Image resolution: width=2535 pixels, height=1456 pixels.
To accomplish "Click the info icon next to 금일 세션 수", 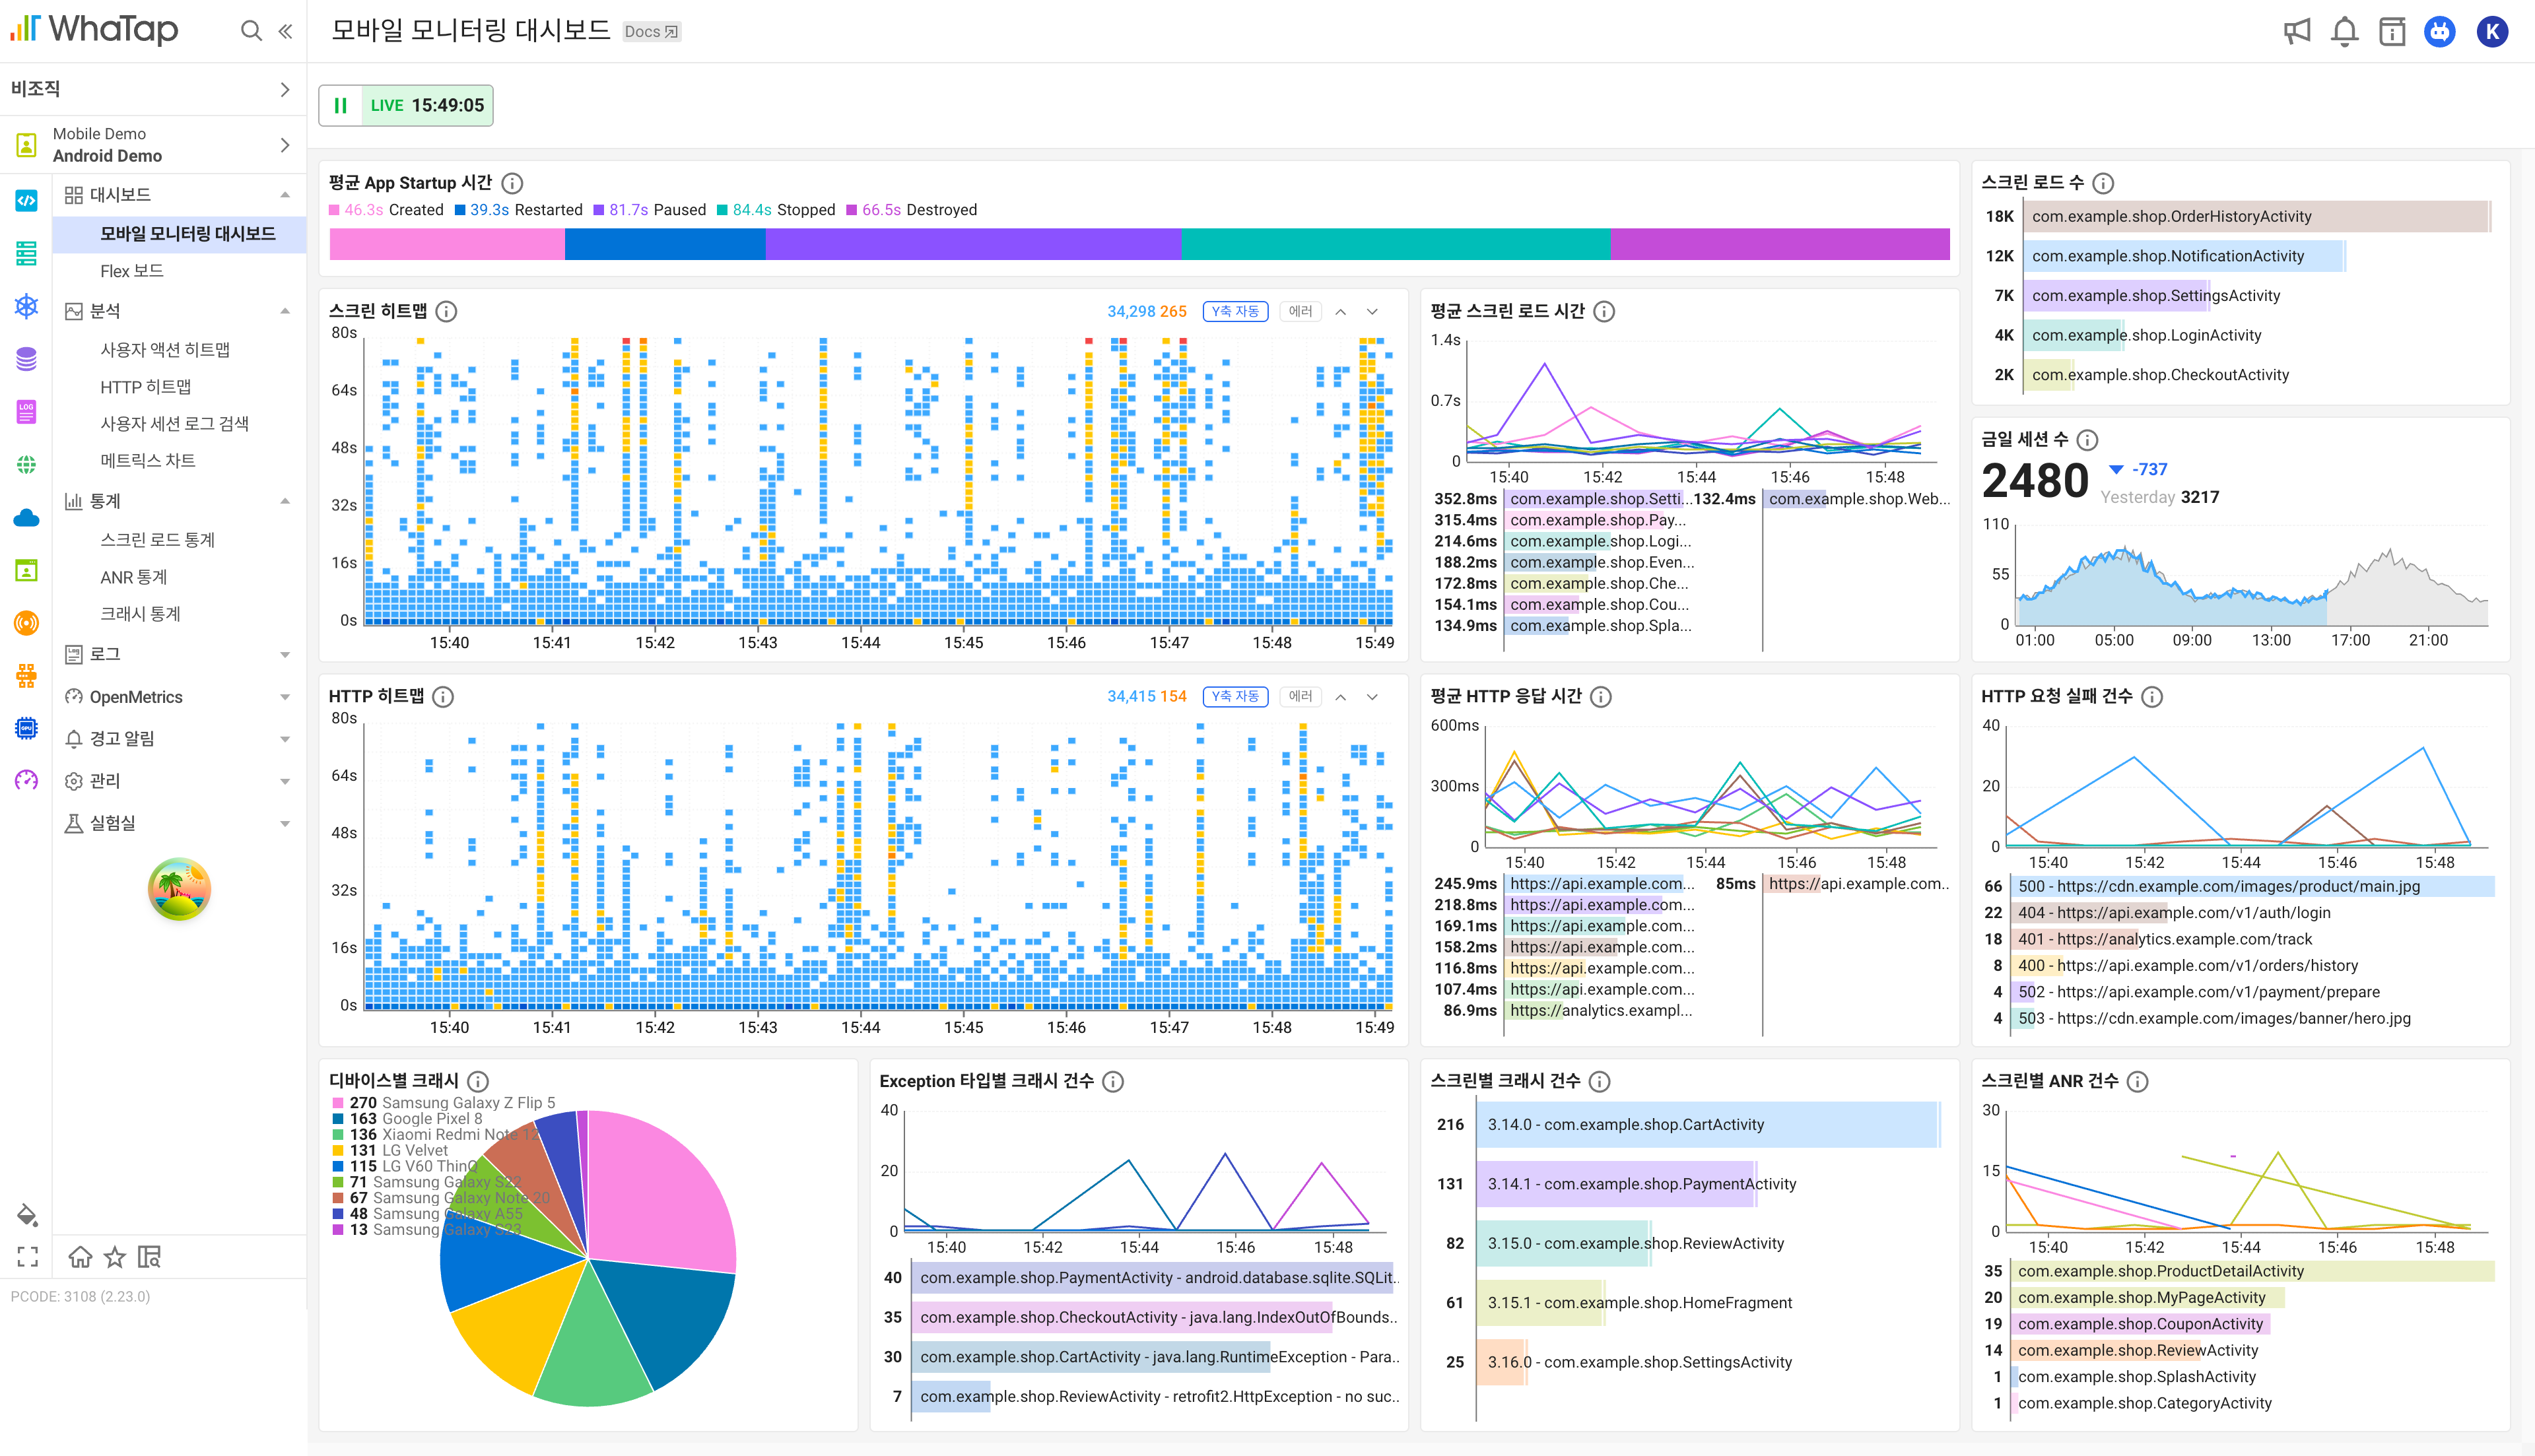I will pyautogui.click(x=2087, y=440).
